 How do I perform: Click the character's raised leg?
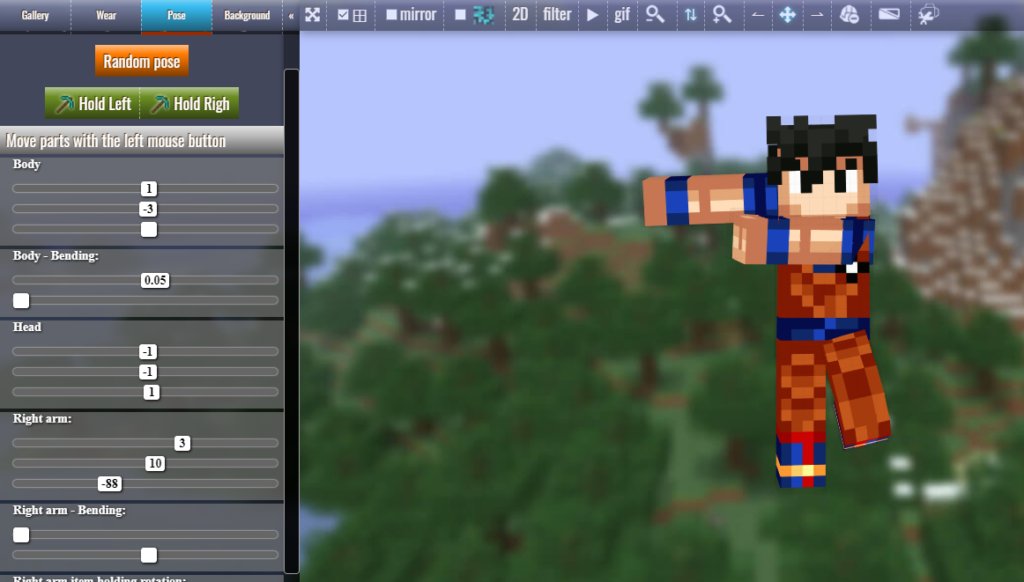pyautogui.click(x=859, y=390)
